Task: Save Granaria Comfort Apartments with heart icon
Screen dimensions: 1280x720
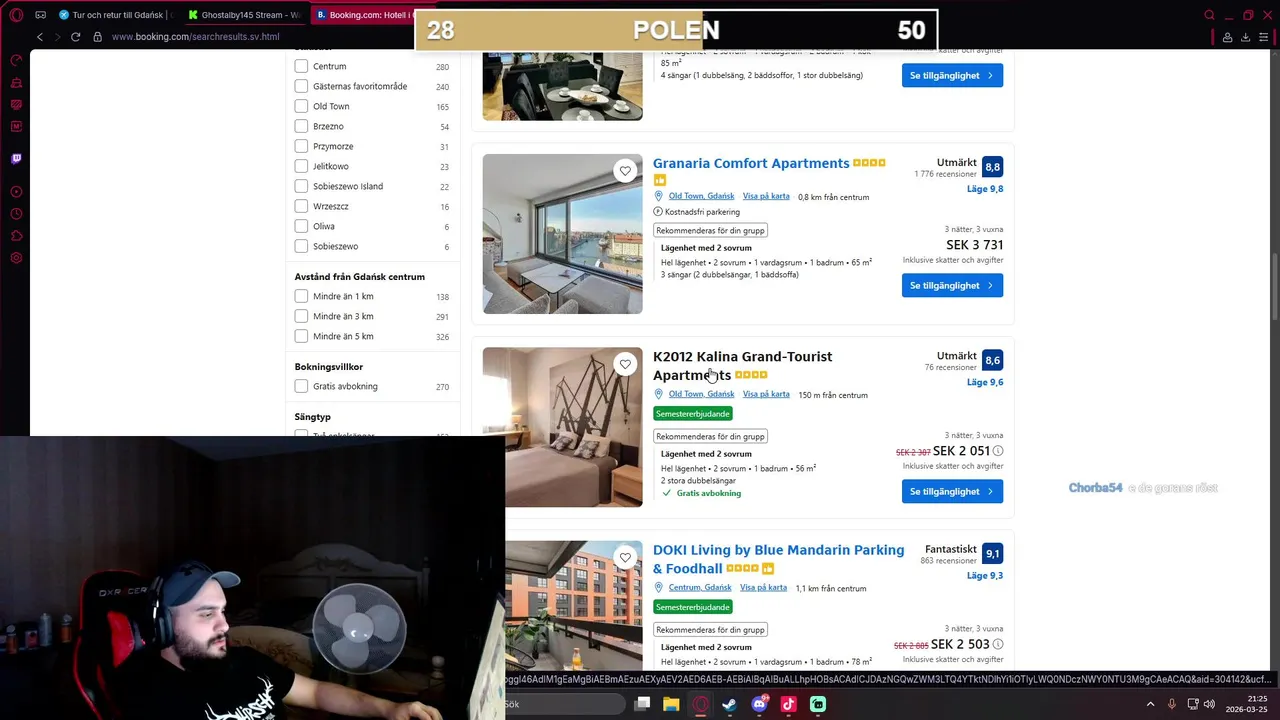Action: coord(625,171)
